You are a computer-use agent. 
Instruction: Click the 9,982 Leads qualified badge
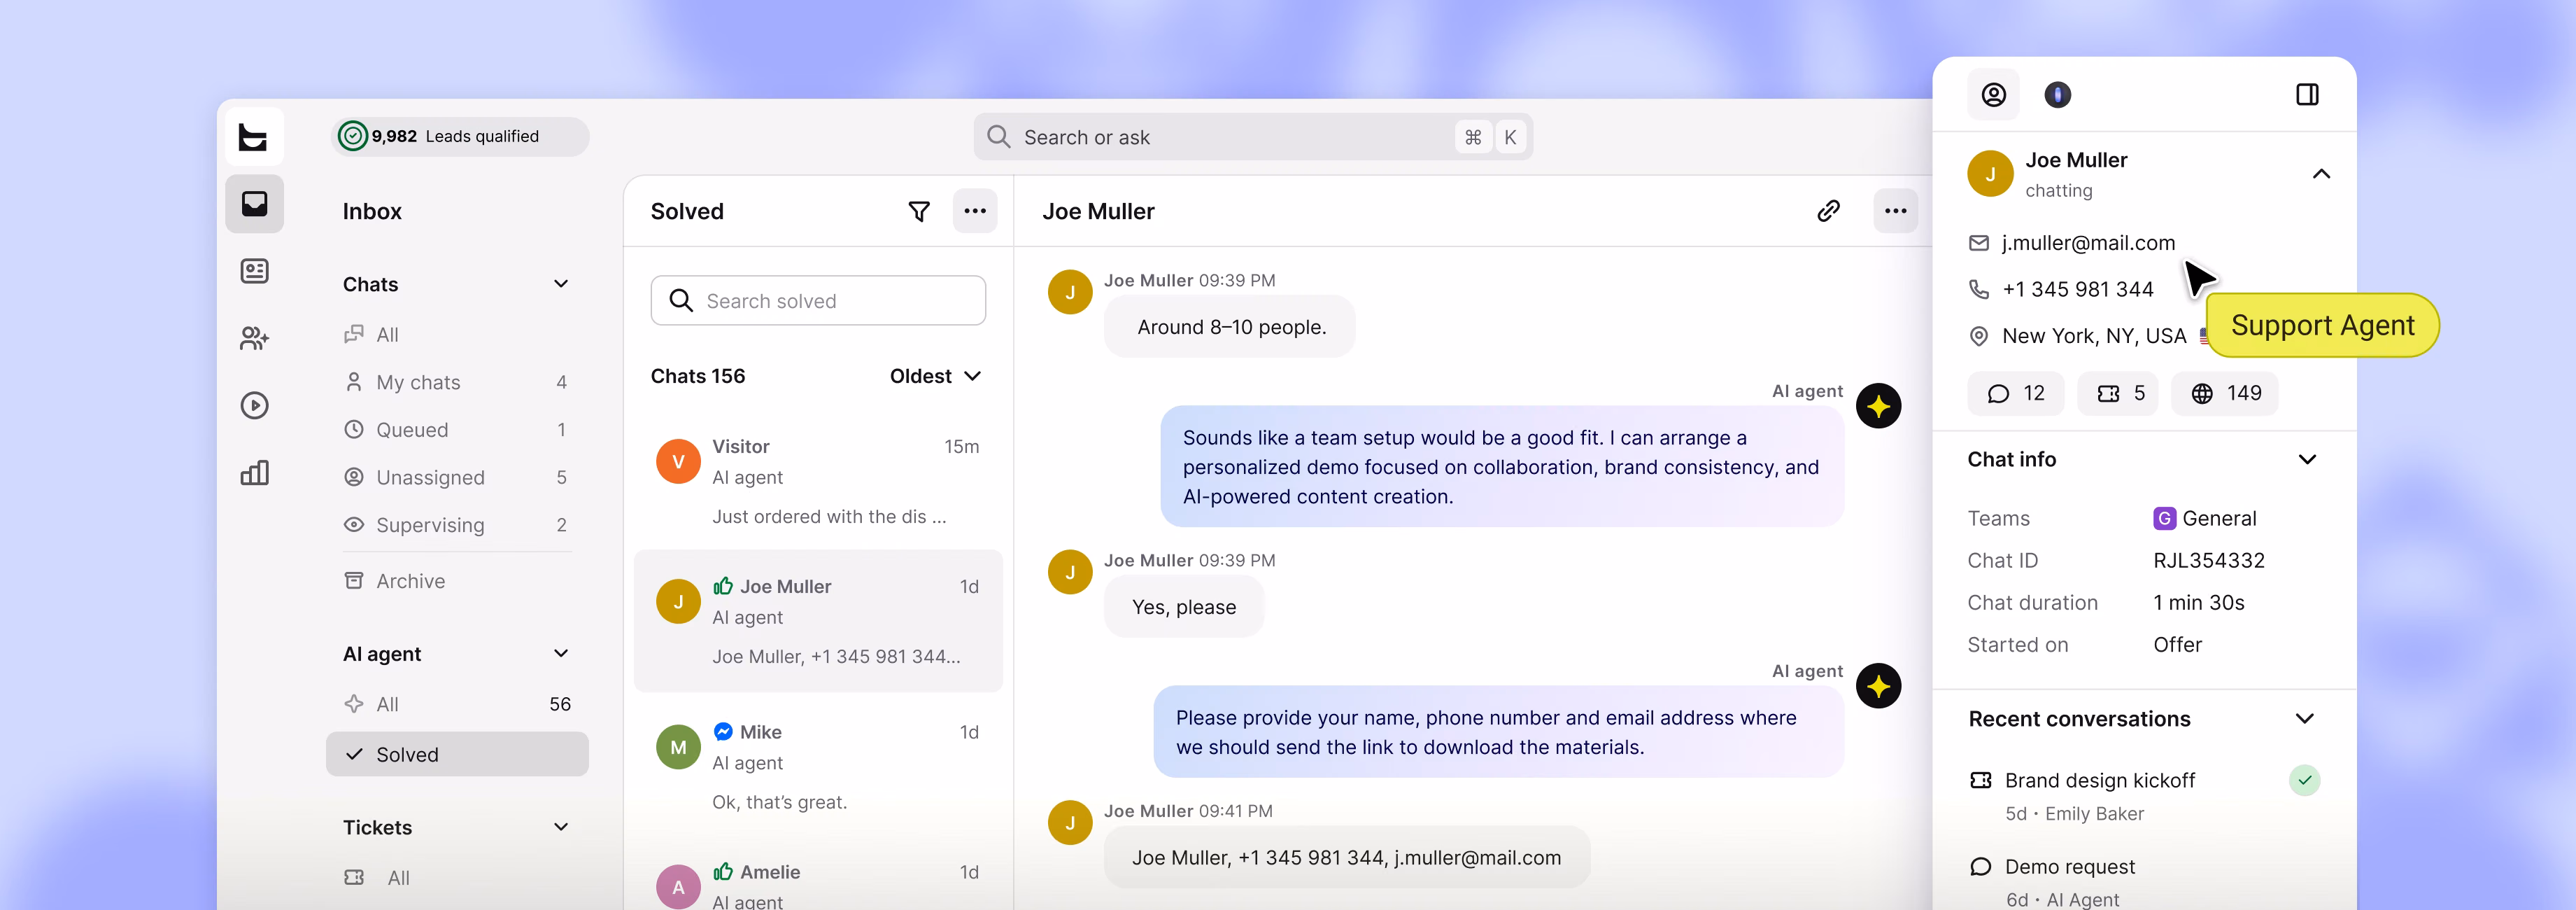tap(460, 136)
